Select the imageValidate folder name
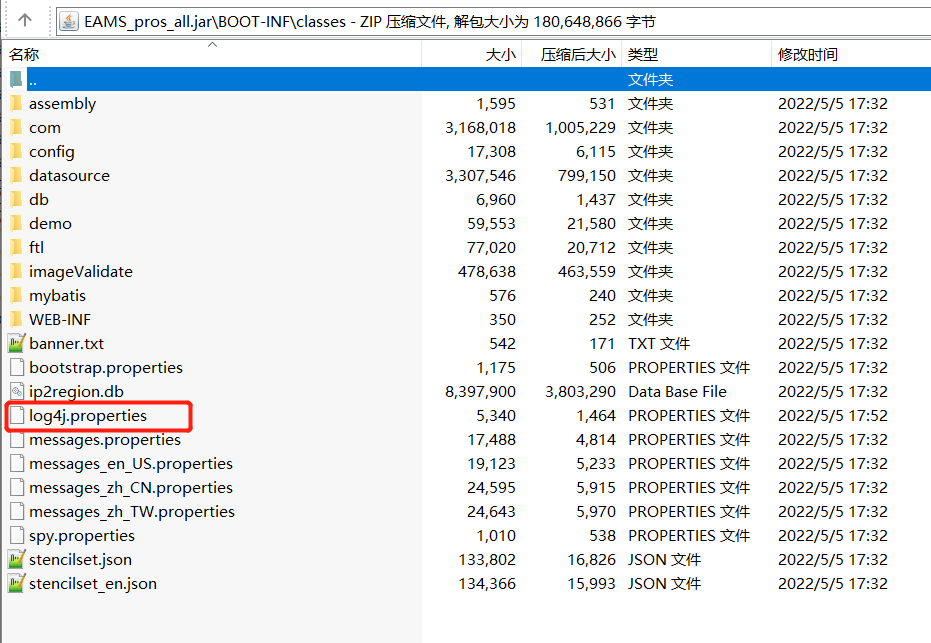This screenshot has width=931, height=643. pos(81,271)
